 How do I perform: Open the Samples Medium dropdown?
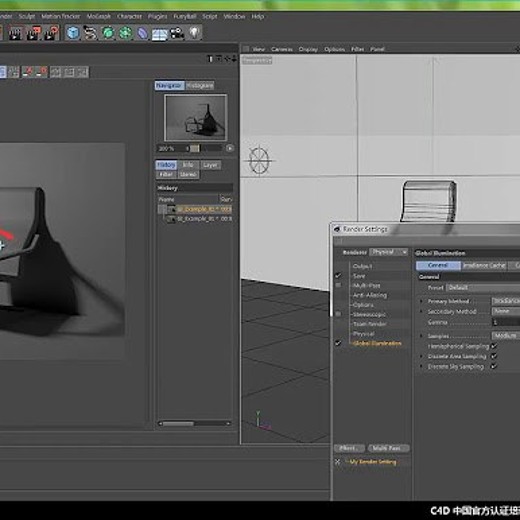point(506,336)
